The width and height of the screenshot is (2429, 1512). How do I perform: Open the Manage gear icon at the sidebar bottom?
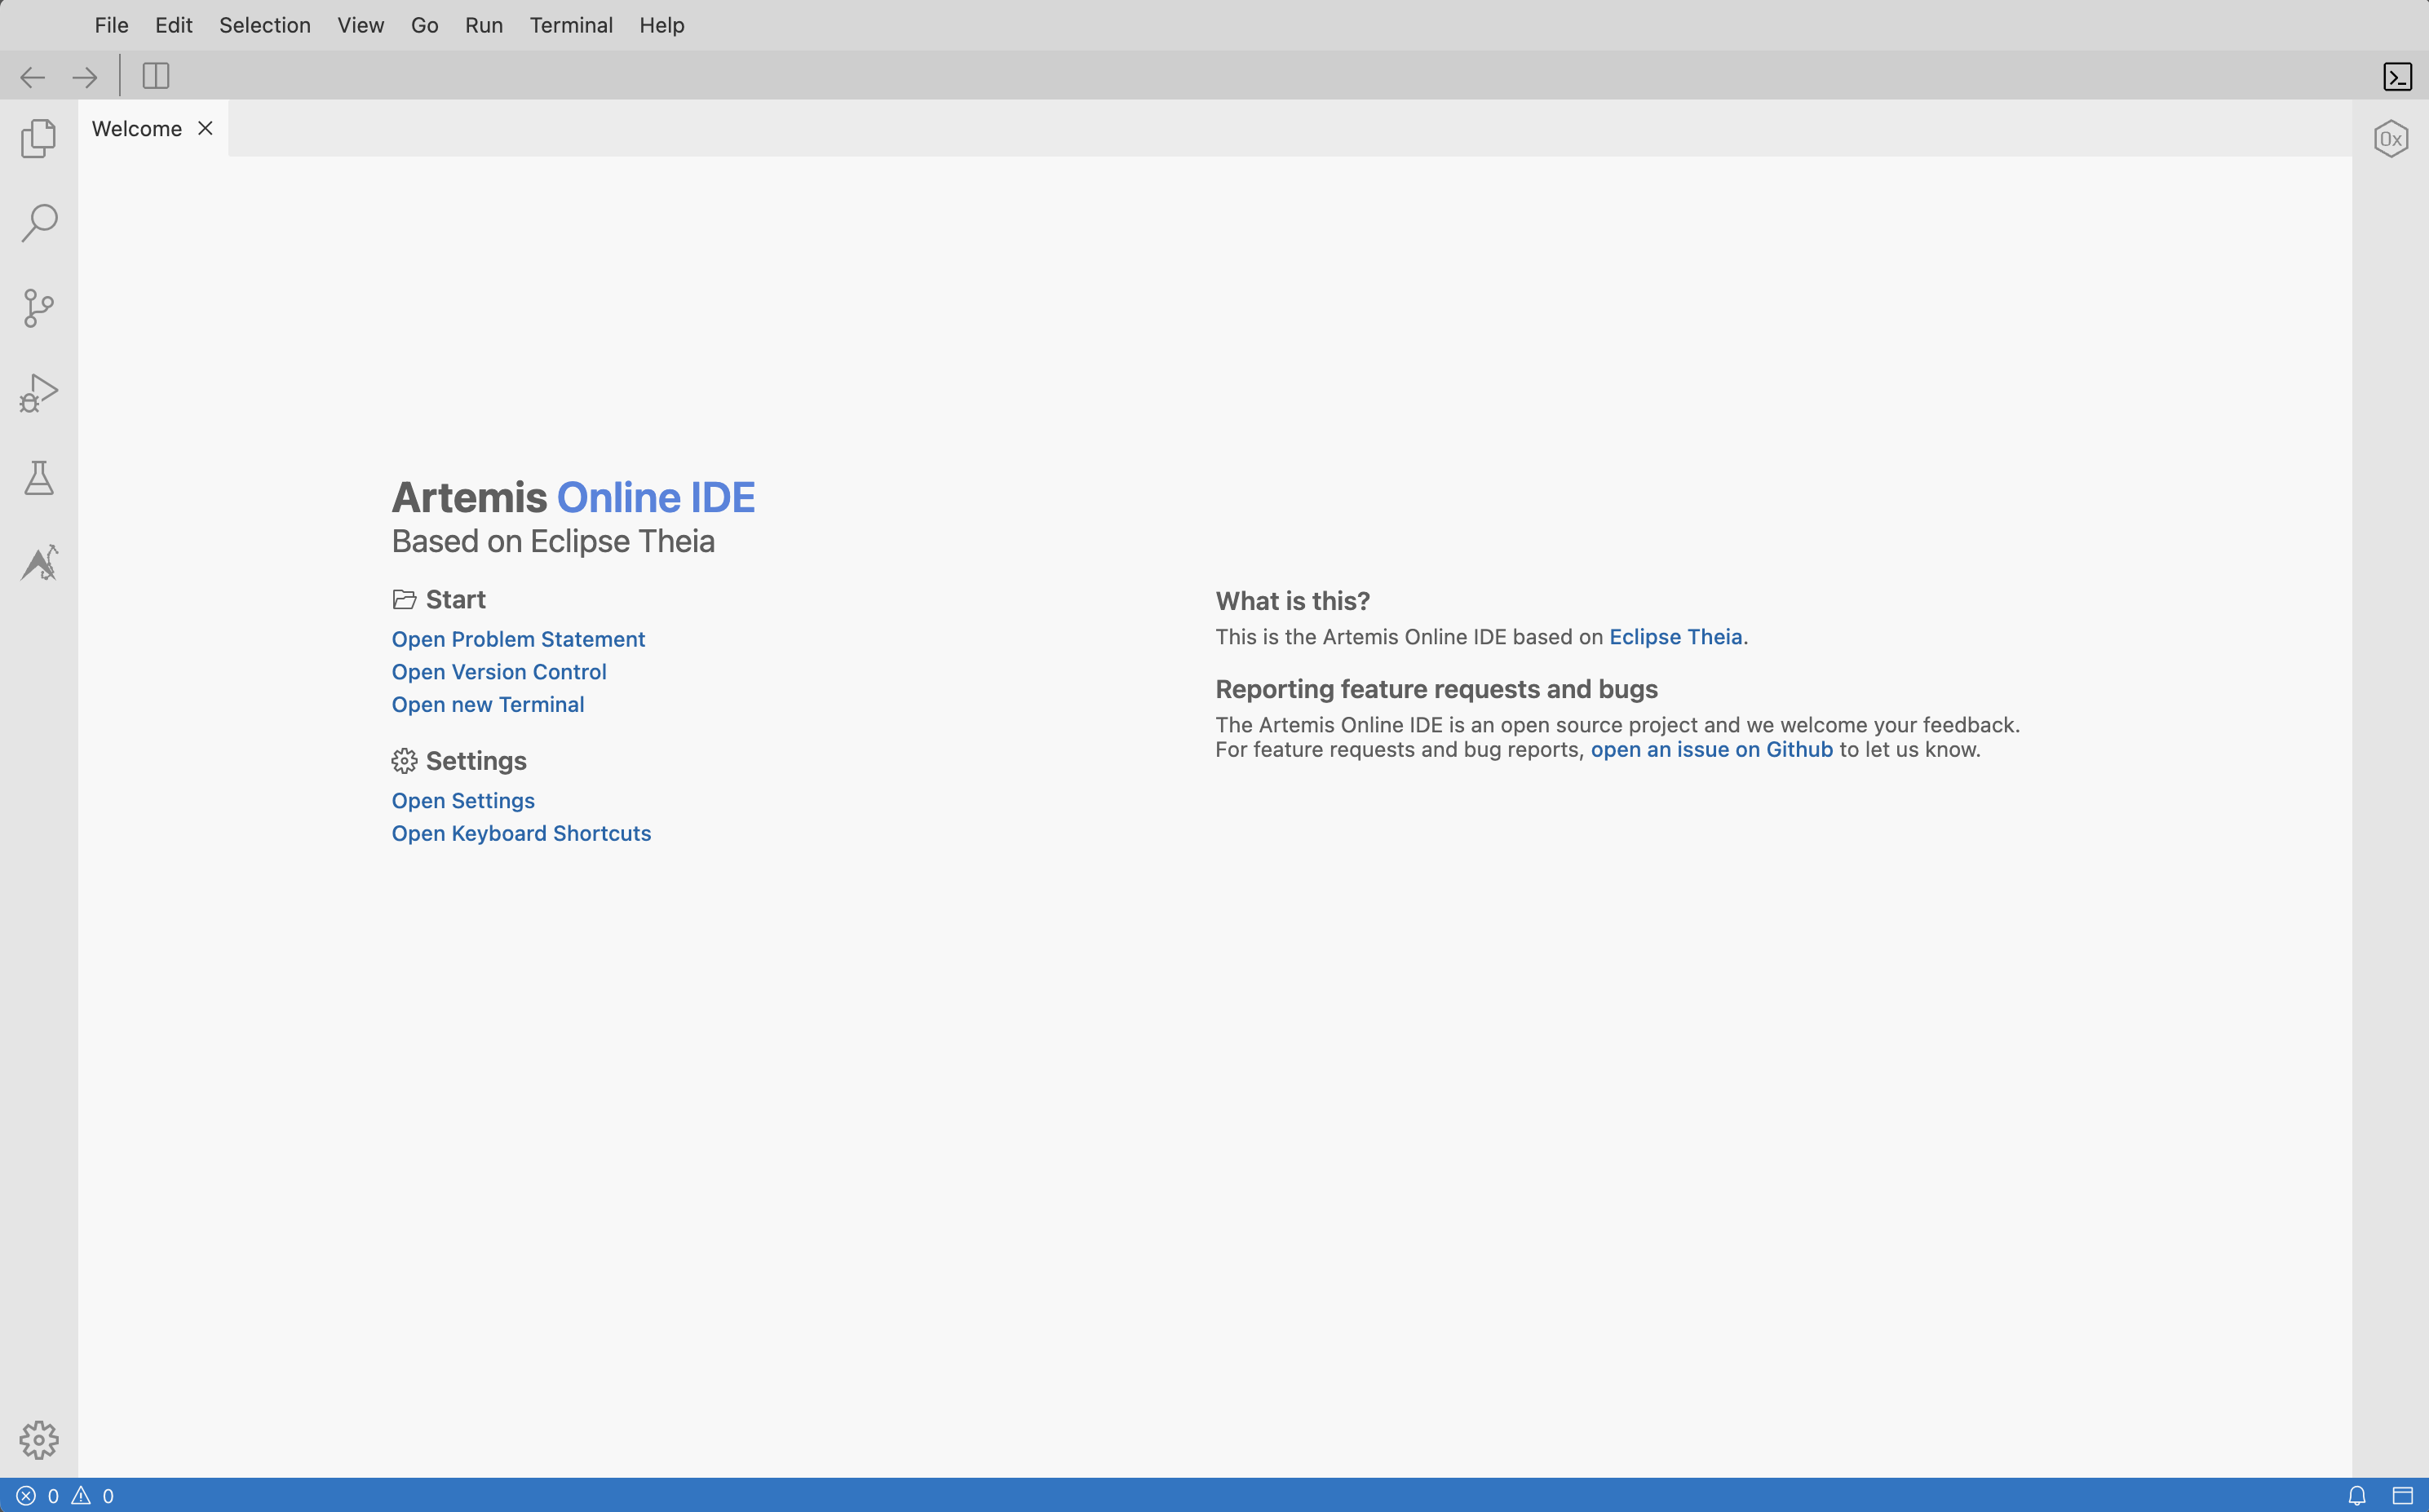coord(39,1440)
